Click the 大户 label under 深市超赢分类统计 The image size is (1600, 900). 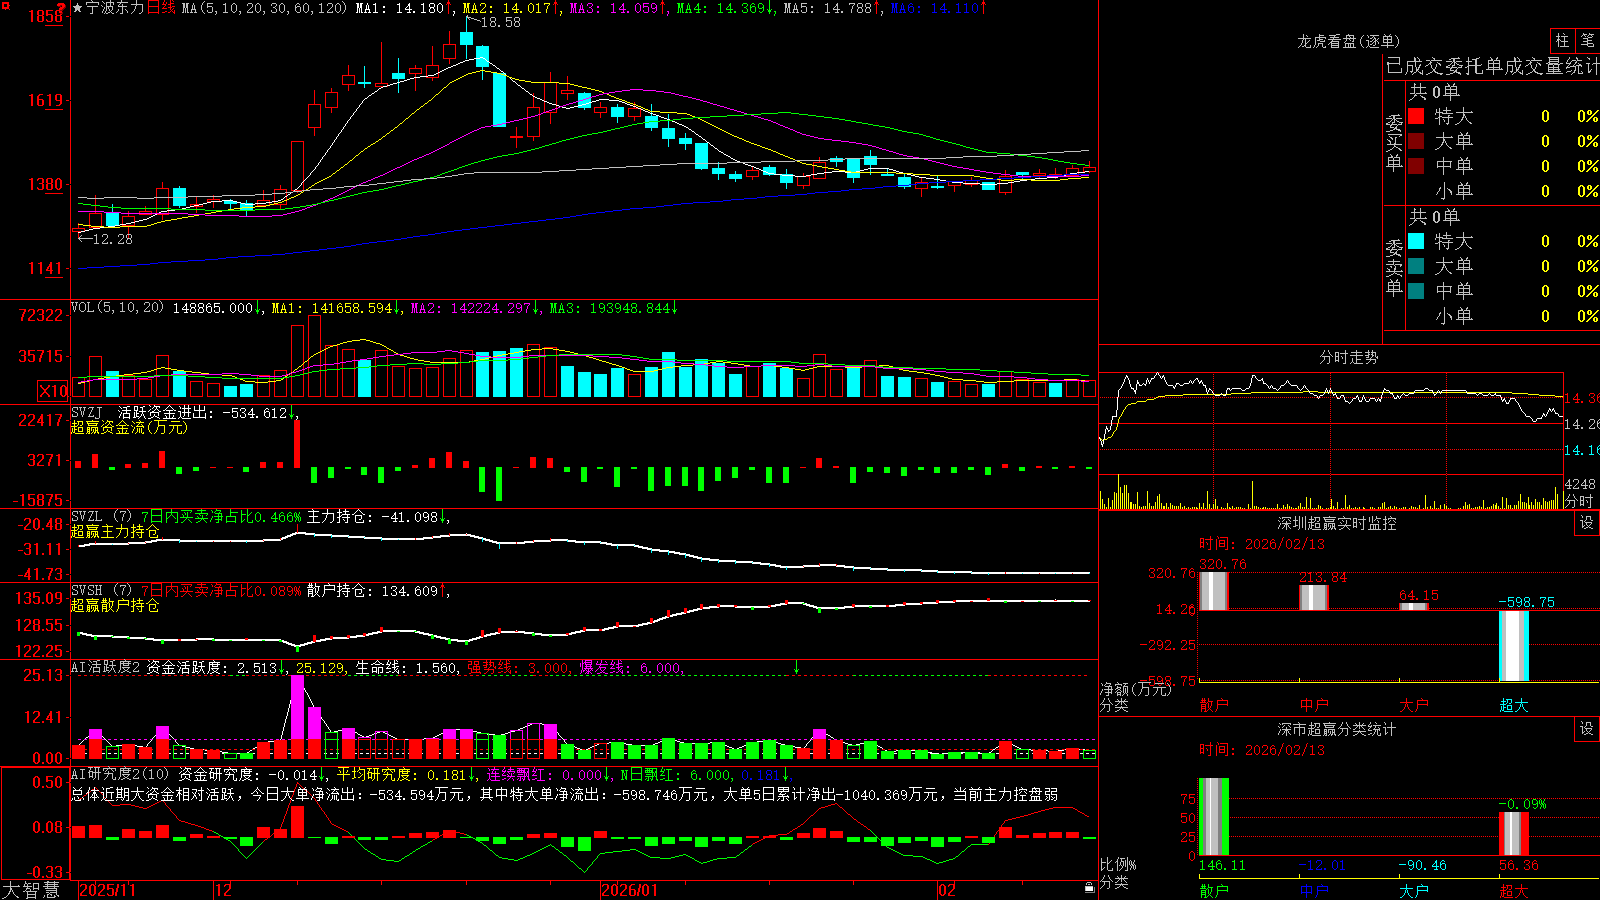[x=1413, y=890]
